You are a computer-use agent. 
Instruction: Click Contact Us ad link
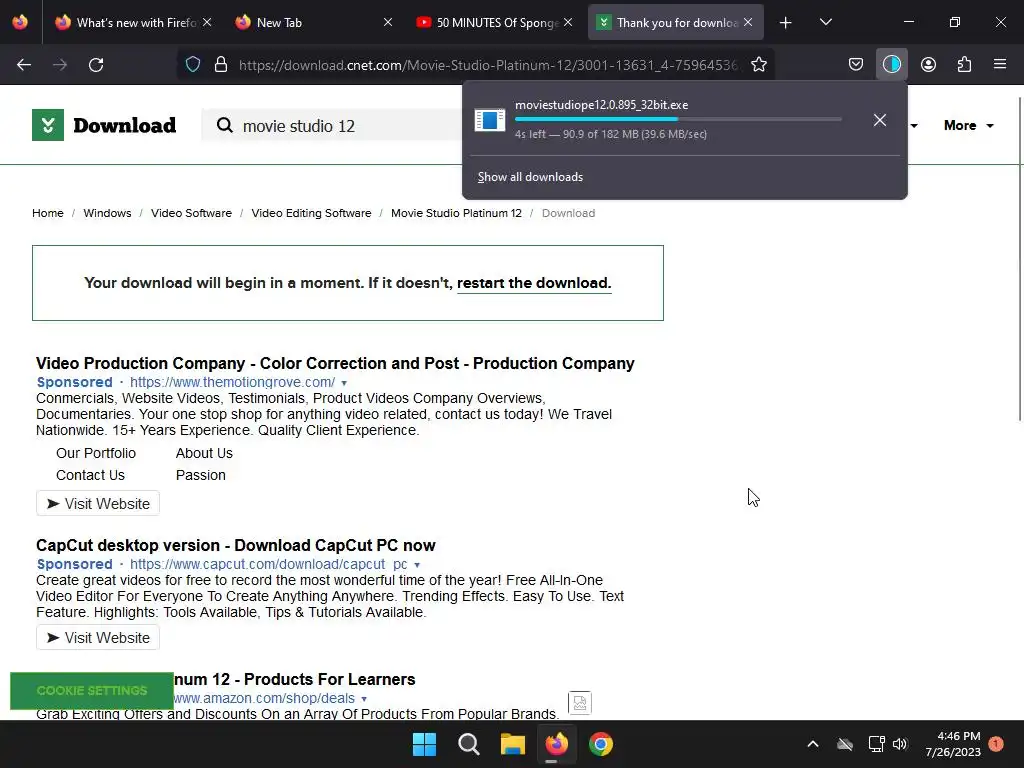(x=90, y=475)
